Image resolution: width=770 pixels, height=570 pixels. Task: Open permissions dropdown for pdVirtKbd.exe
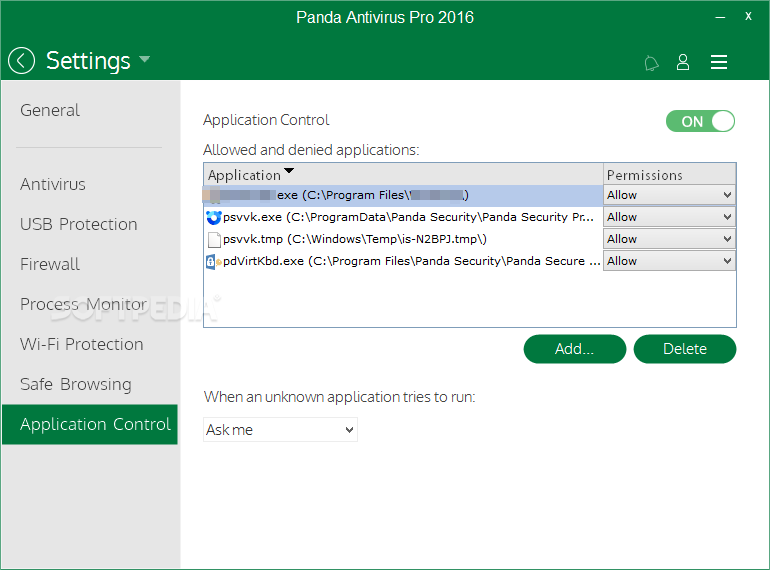(x=669, y=261)
